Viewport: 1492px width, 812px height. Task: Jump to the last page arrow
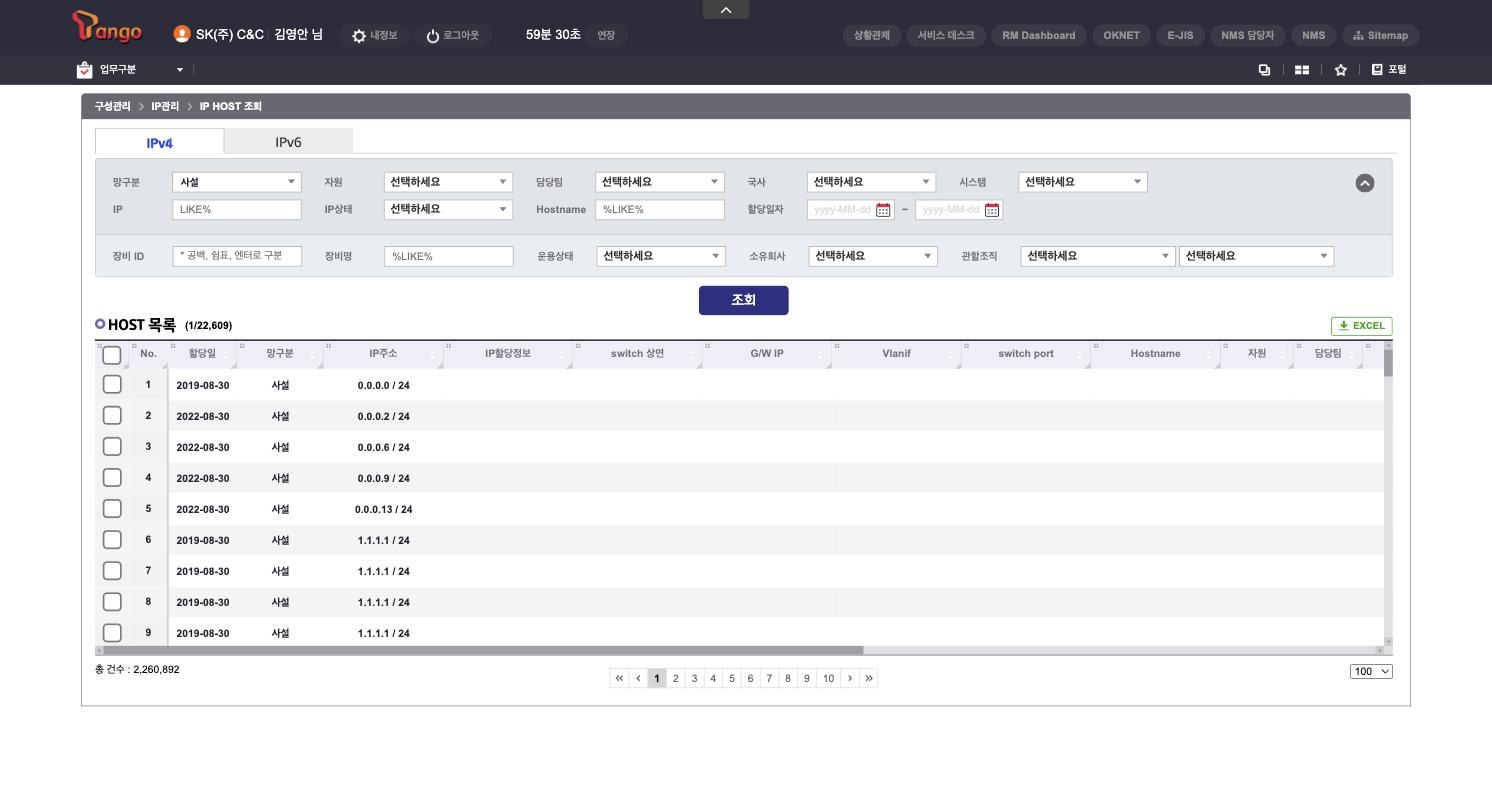[x=869, y=678]
